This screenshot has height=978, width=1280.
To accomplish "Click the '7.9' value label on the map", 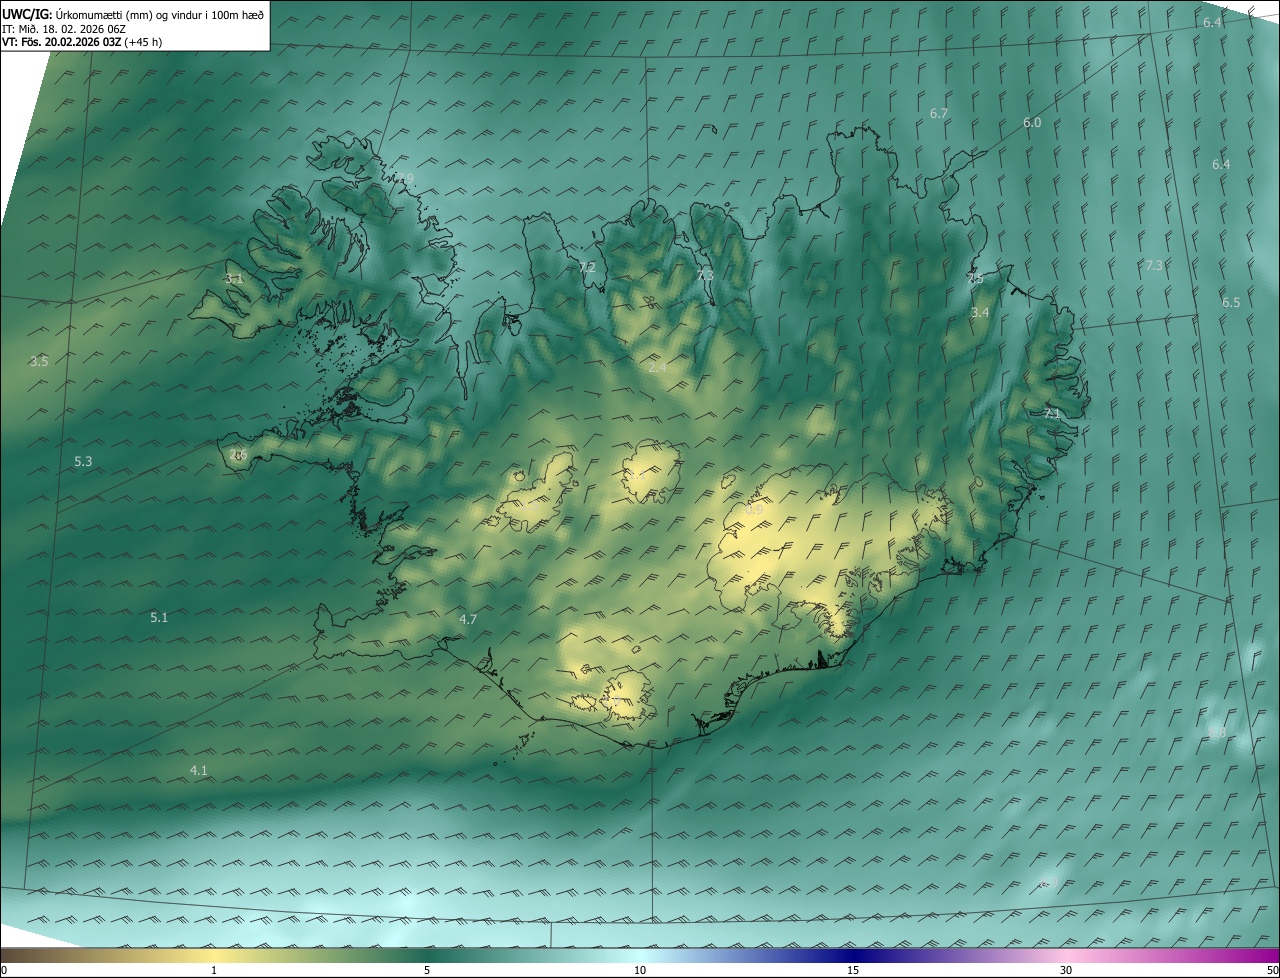I will tap(404, 178).
